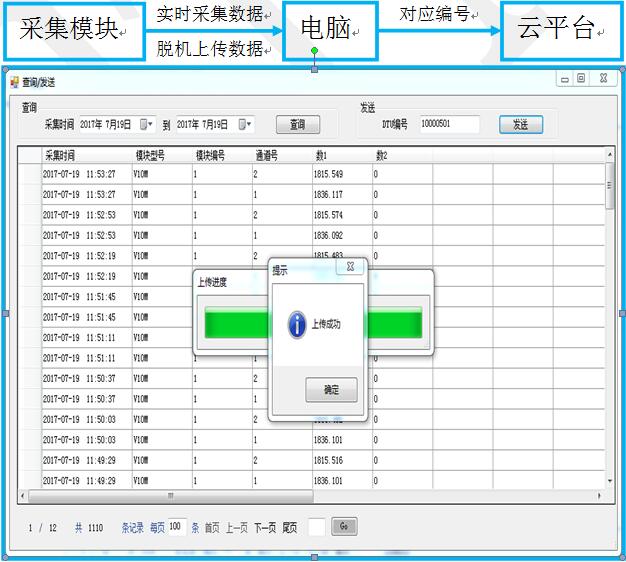Close the 提示 dialog with the X
This screenshot has width=626, height=562.
[x=351, y=268]
